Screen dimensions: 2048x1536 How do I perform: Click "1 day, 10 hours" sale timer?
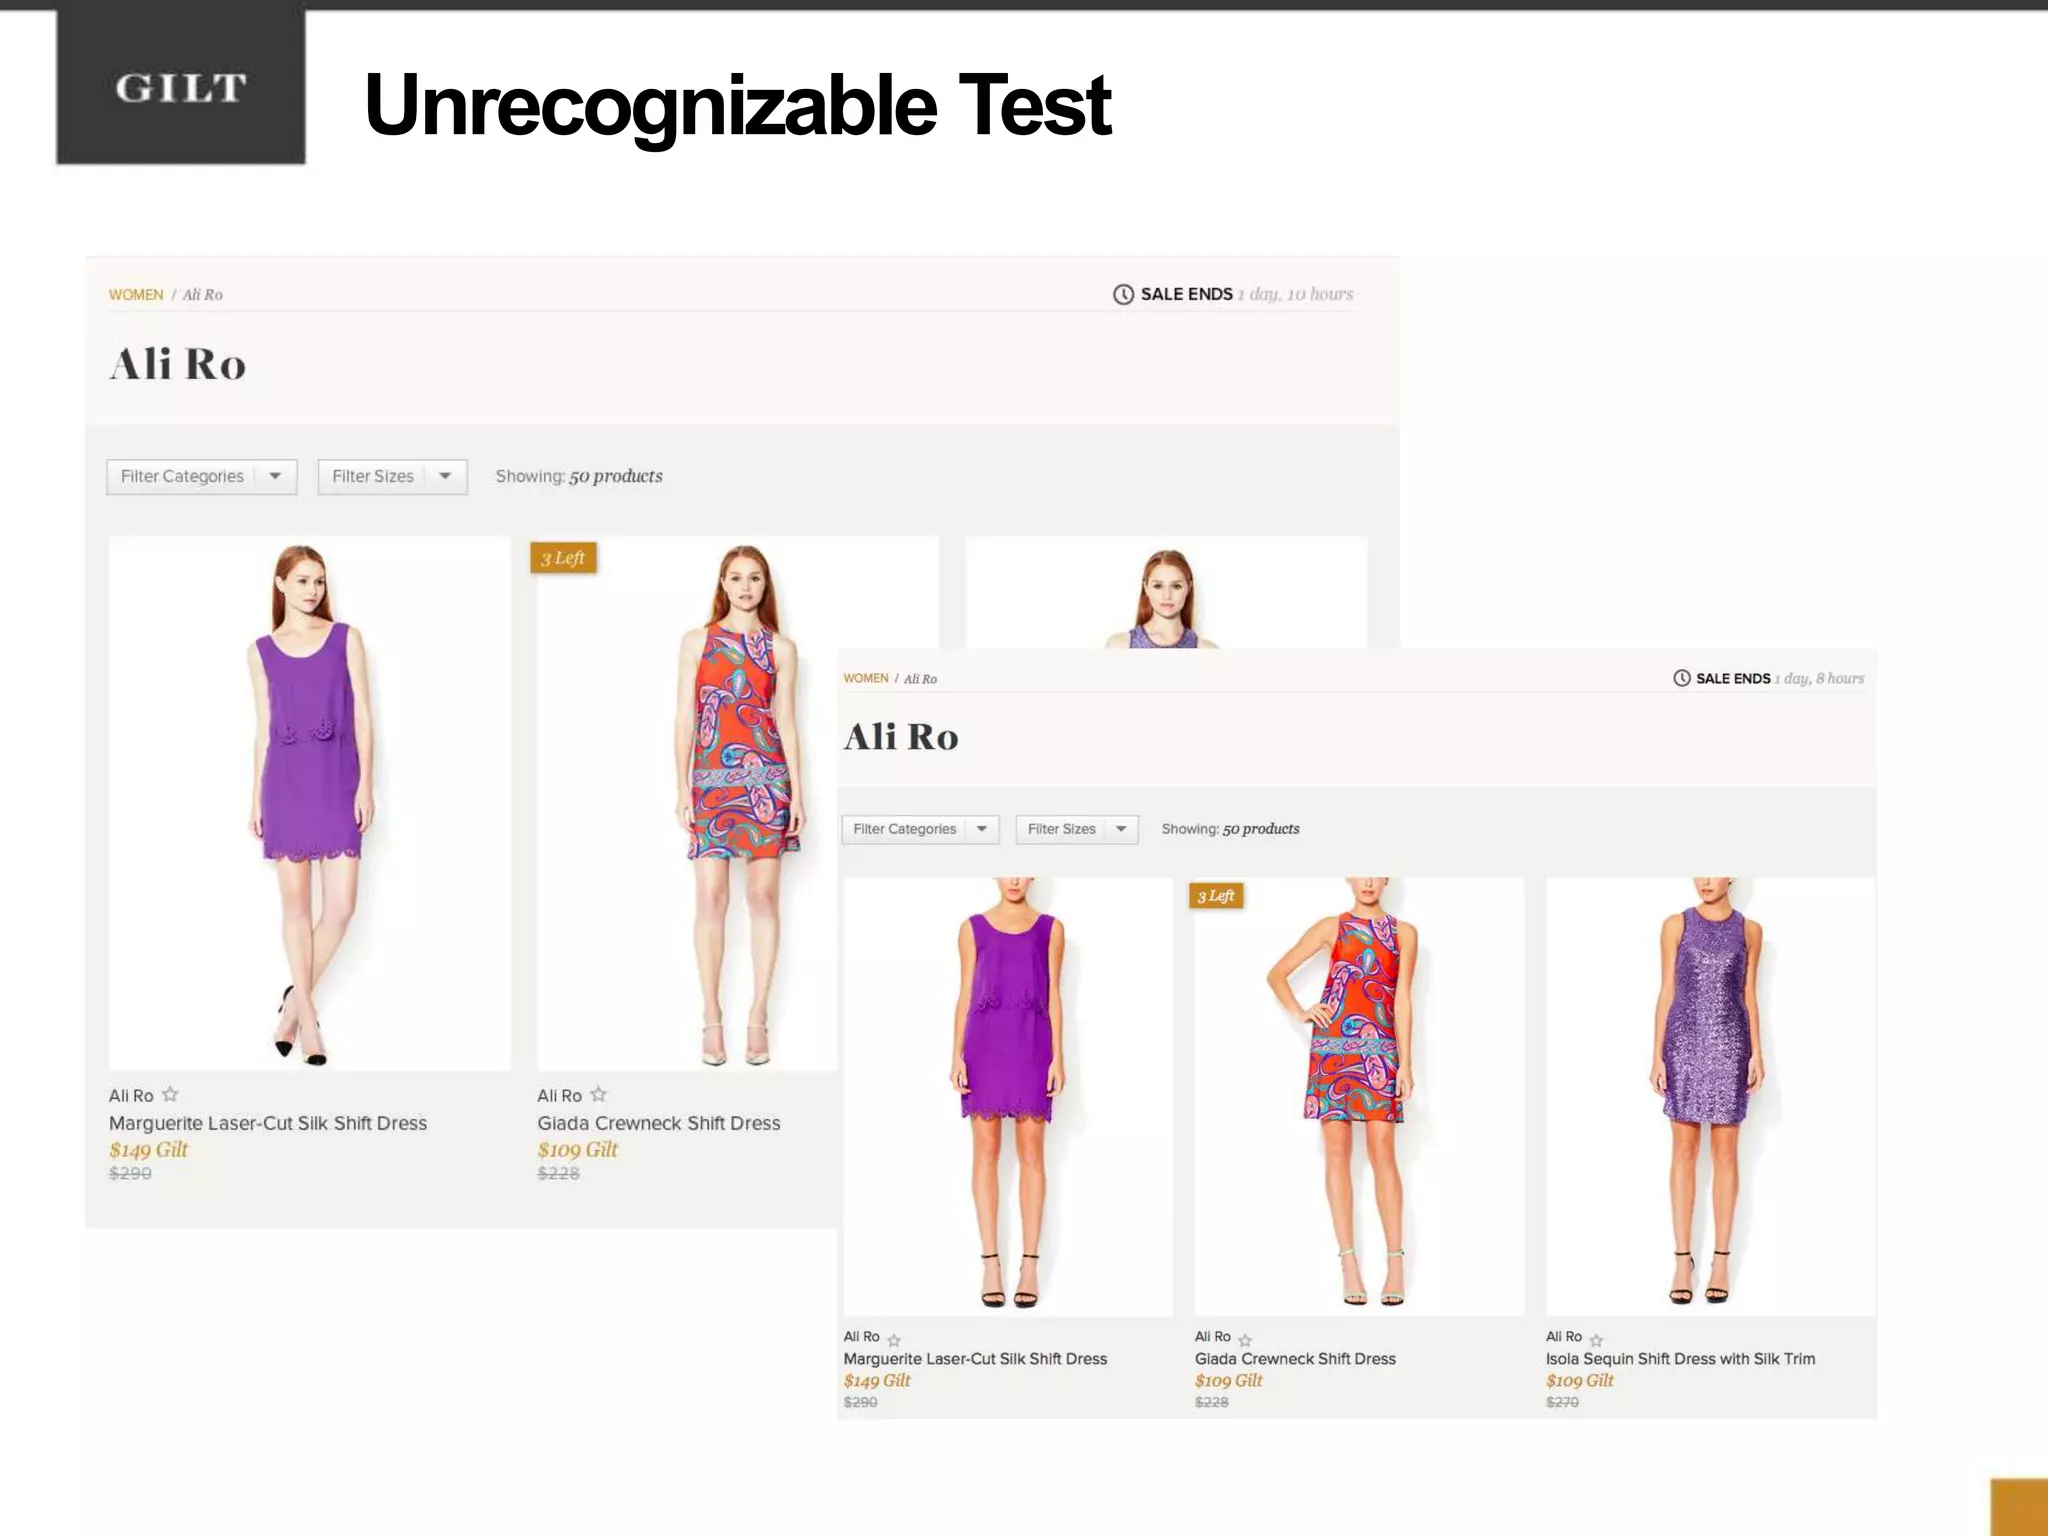1295,294
